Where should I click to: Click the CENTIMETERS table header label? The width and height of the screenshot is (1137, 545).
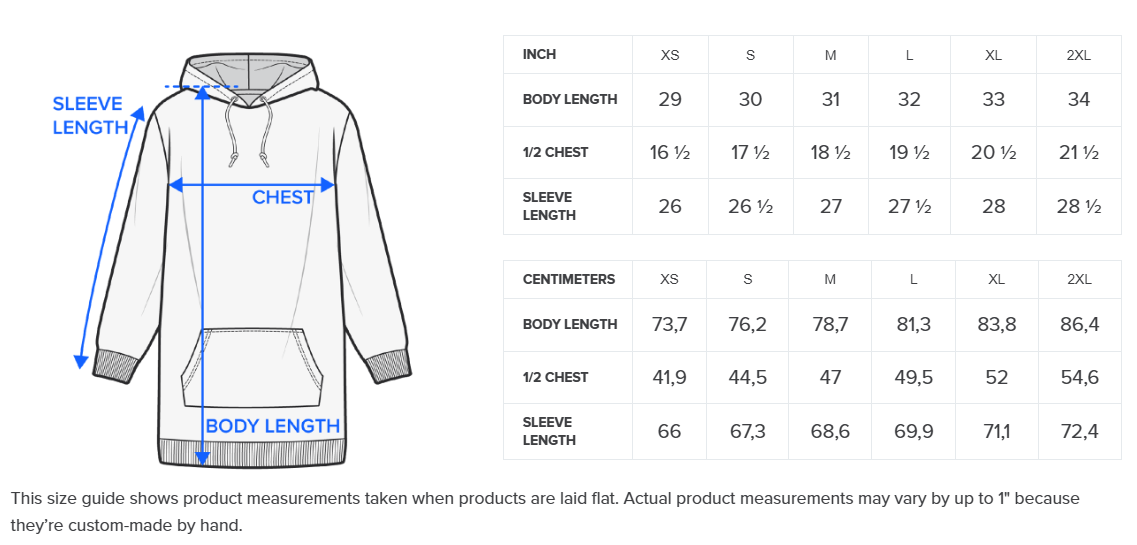569,279
